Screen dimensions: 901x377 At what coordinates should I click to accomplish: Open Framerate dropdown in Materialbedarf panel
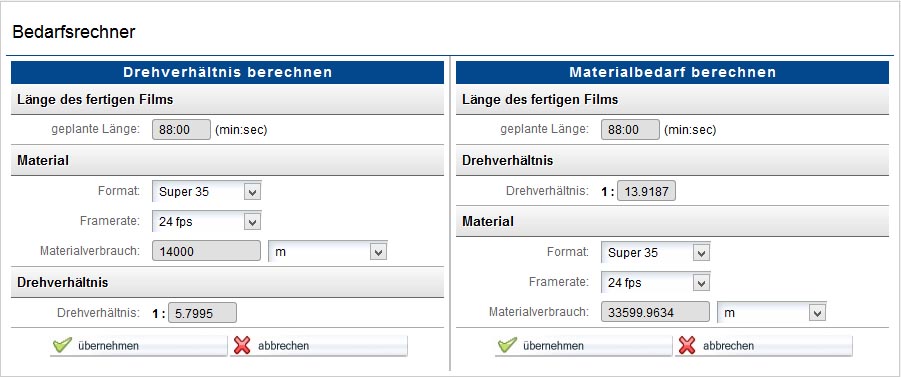[655, 282]
